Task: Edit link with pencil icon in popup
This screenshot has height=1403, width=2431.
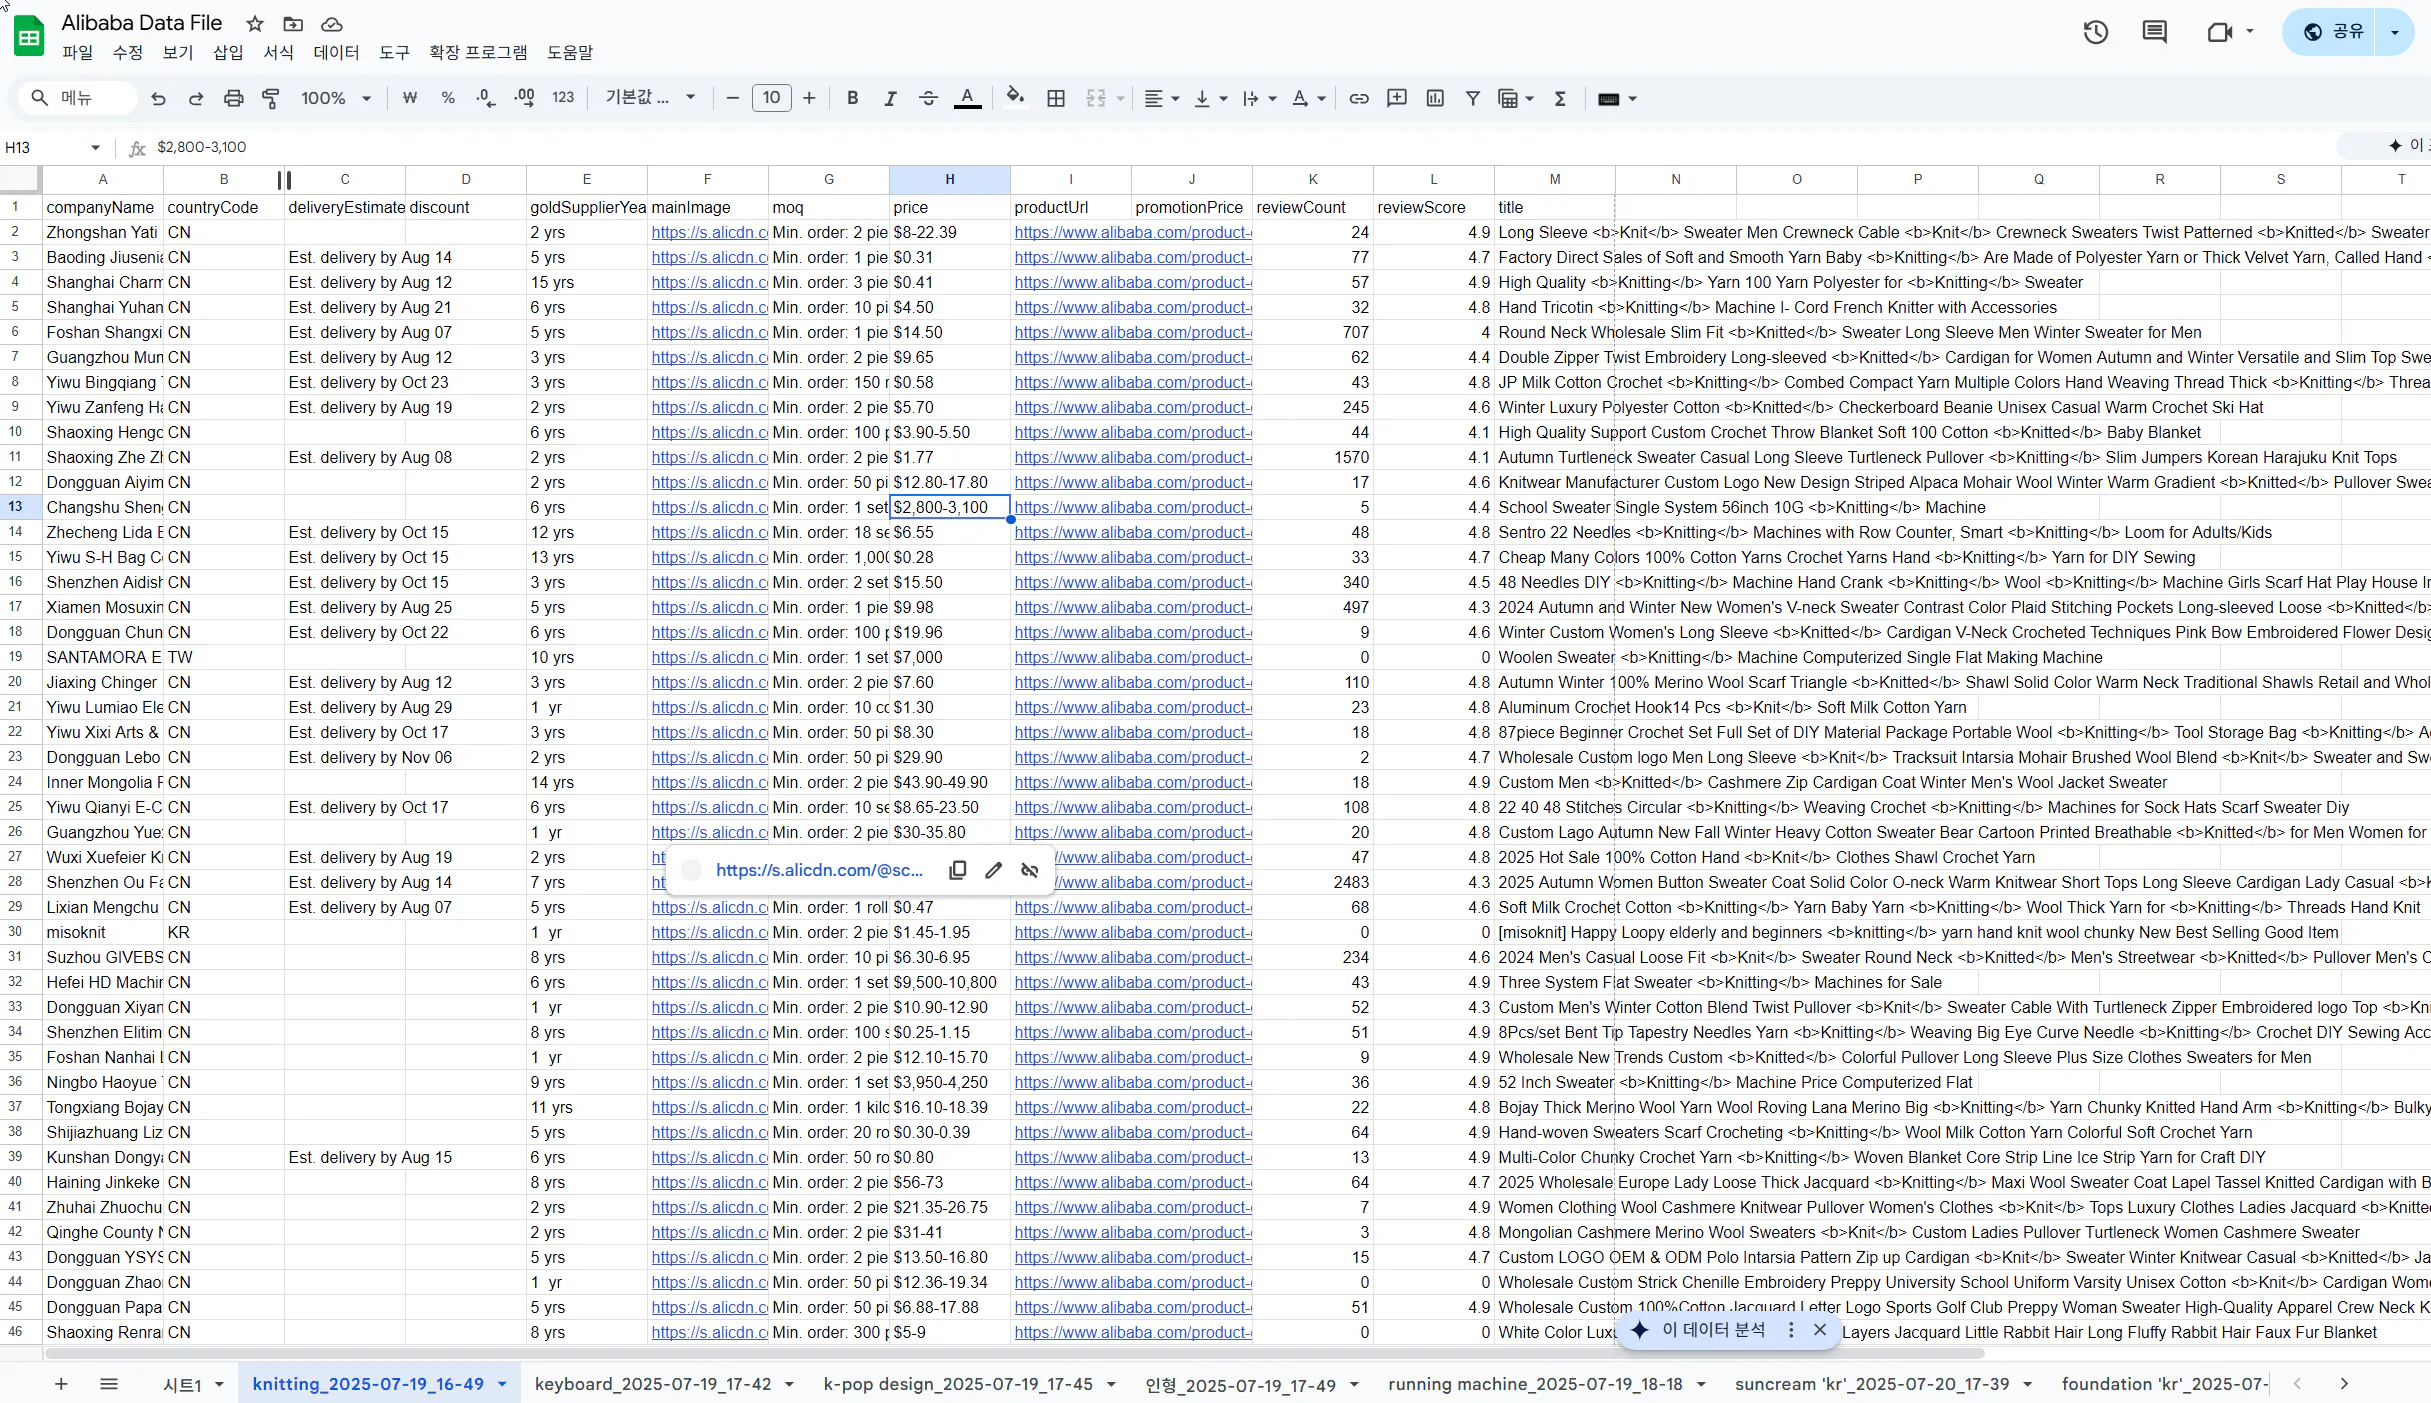Action: coord(993,870)
